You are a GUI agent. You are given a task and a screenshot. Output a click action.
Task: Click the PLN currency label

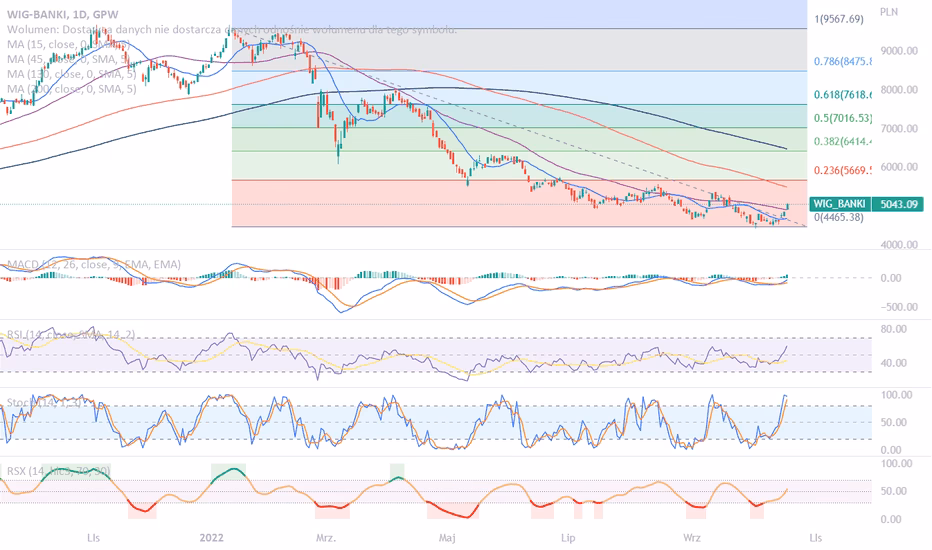(889, 12)
